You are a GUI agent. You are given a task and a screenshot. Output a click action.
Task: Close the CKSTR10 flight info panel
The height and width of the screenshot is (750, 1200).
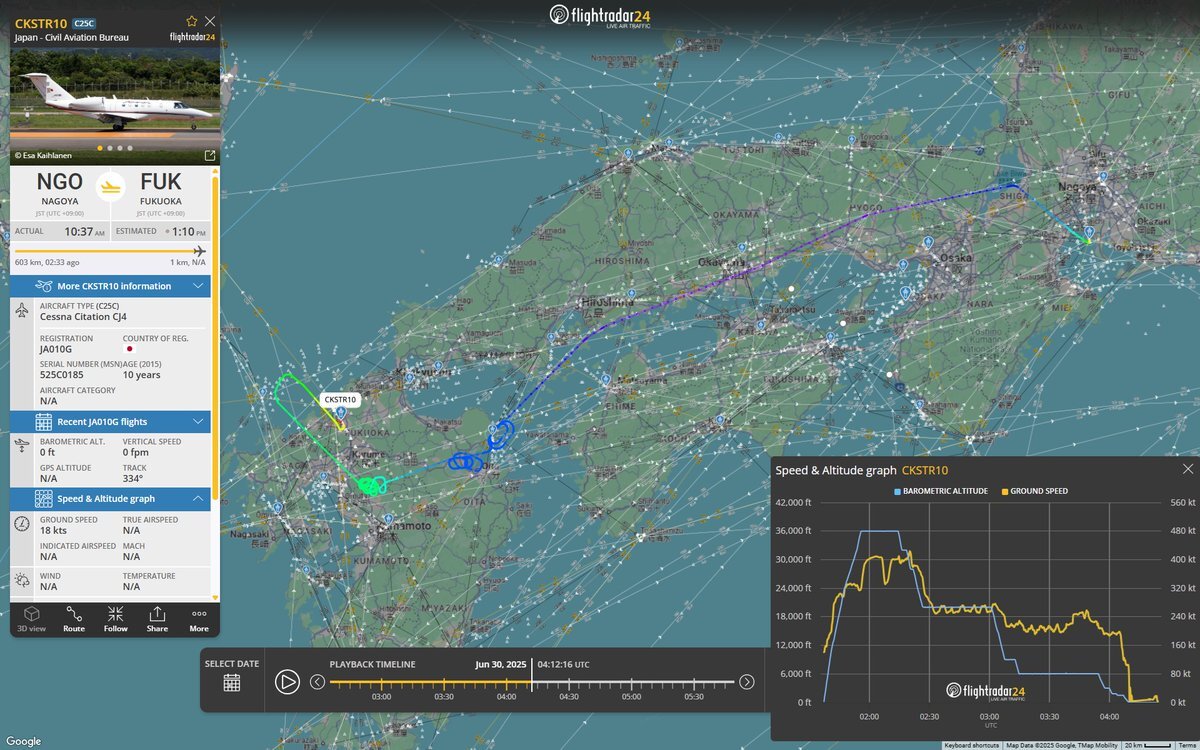click(x=209, y=21)
